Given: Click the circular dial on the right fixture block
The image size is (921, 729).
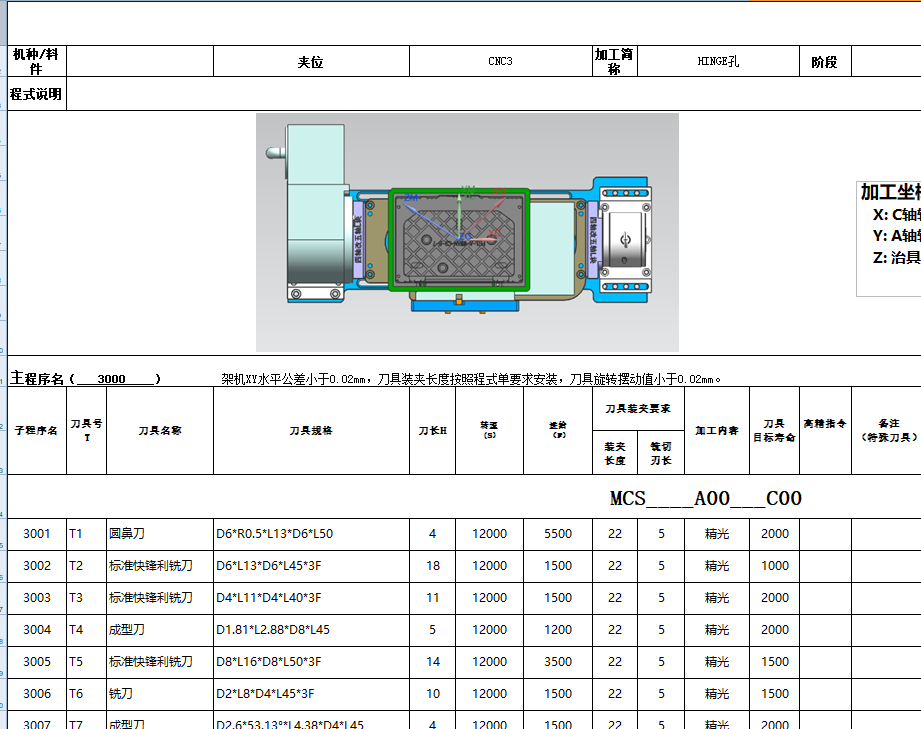Looking at the screenshot, I should (x=624, y=240).
